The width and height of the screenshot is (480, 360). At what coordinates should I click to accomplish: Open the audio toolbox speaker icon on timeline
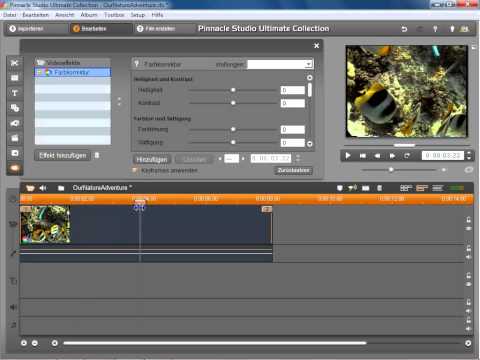click(x=43, y=188)
